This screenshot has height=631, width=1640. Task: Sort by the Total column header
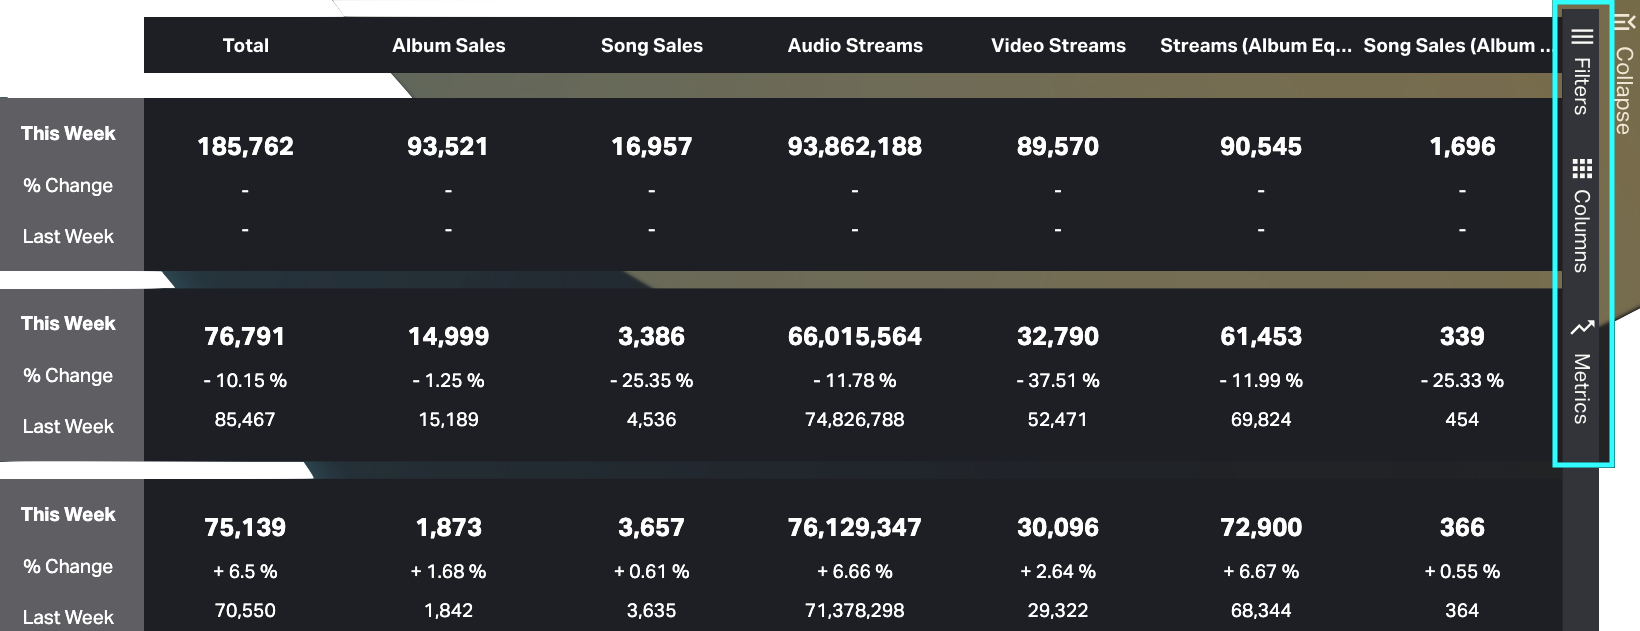(245, 46)
